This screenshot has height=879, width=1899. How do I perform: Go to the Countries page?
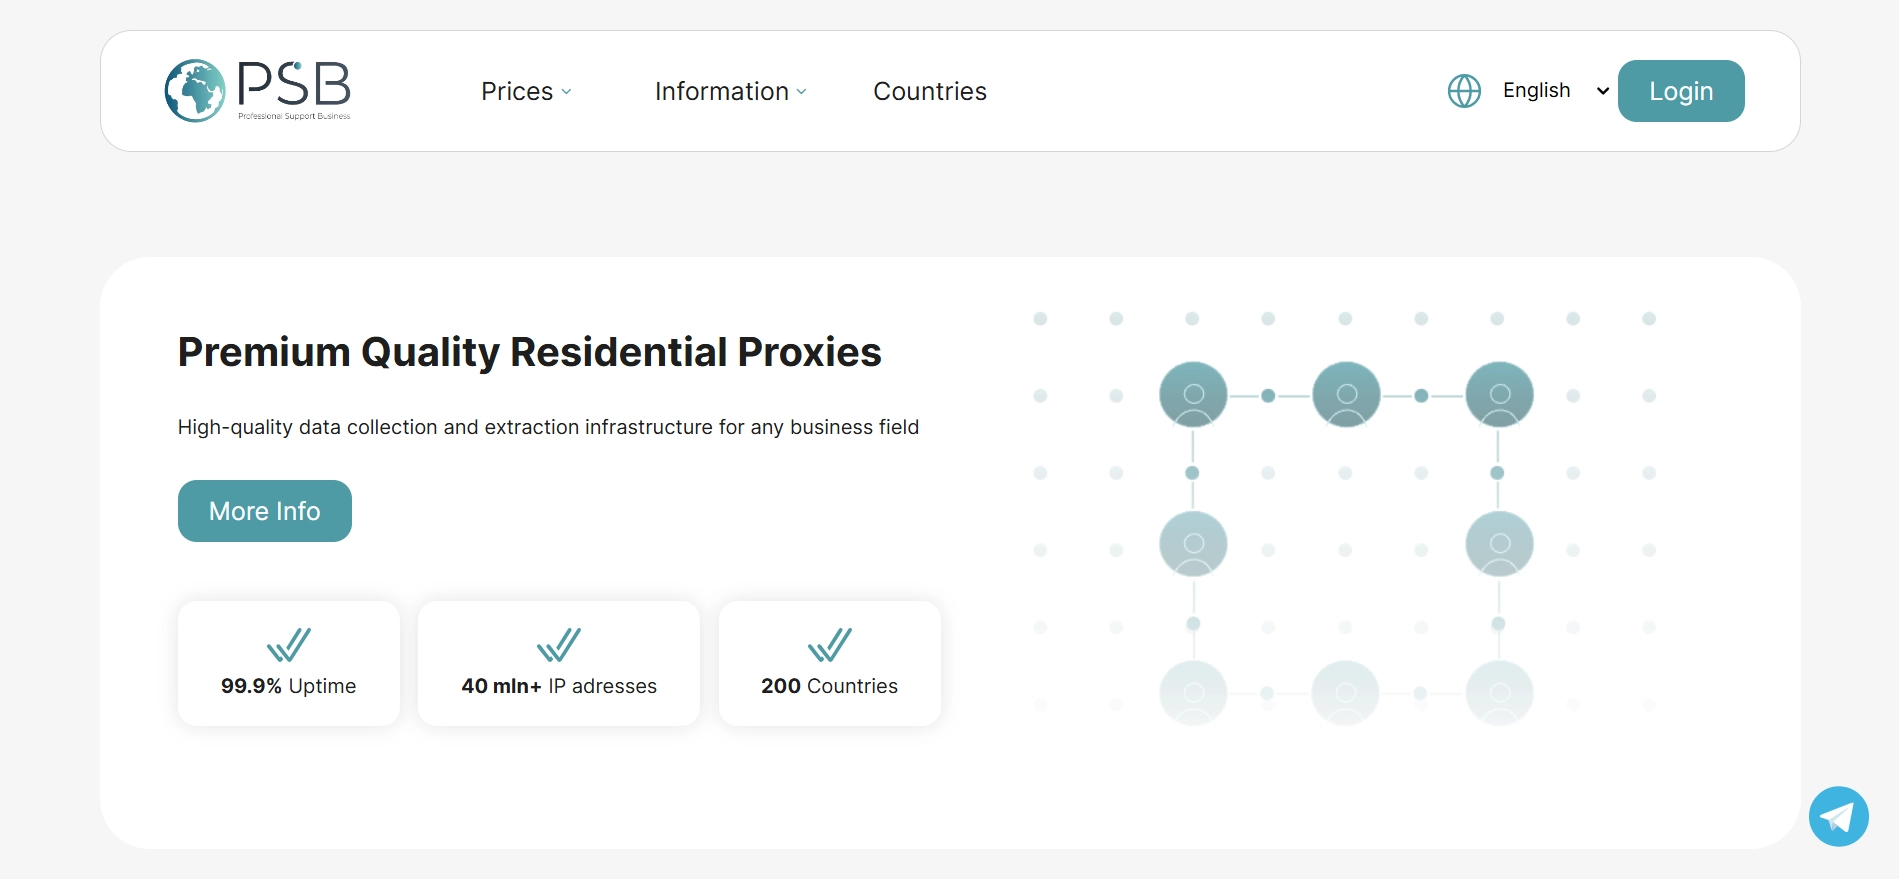[x=930, y=91]
